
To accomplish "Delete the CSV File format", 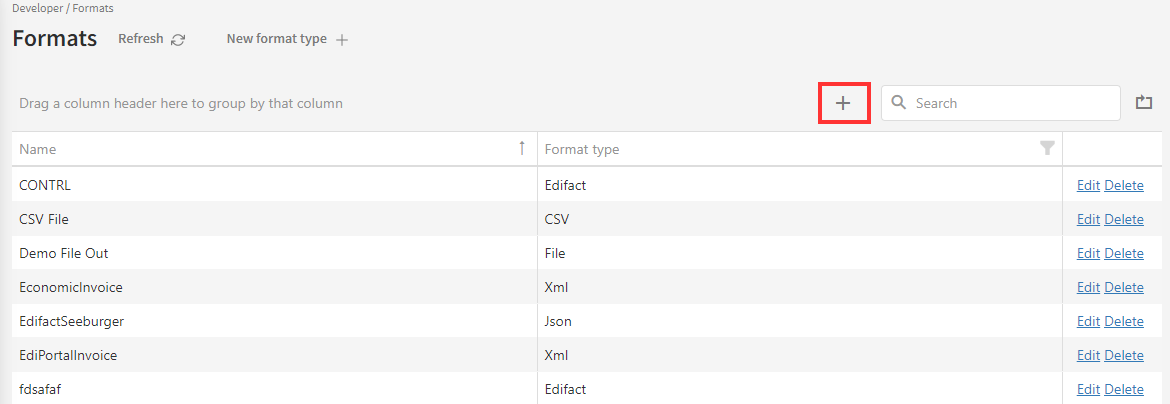I will click(x=1124, y=219).
